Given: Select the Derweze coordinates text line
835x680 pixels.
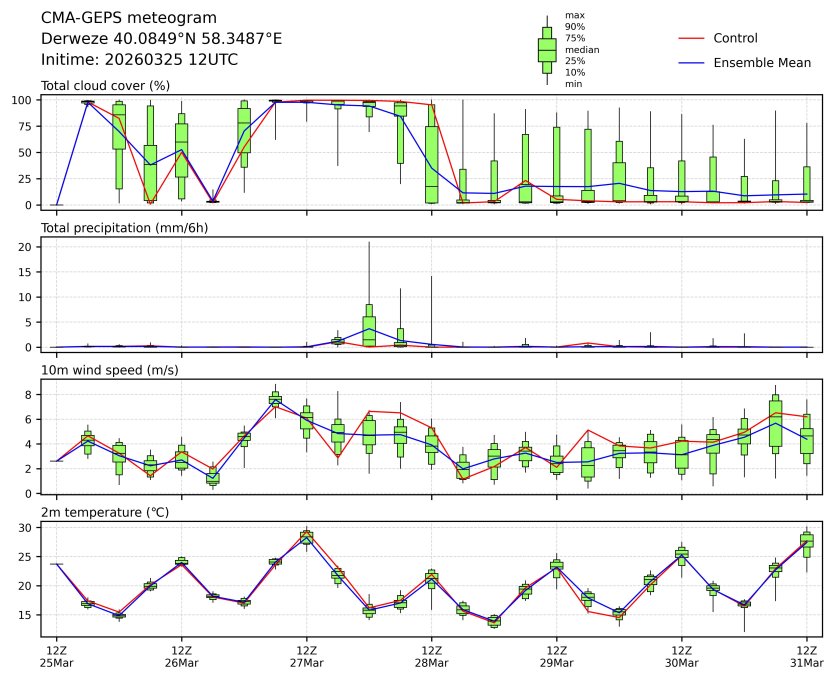Looking at the screenshot, I should 161,39.
